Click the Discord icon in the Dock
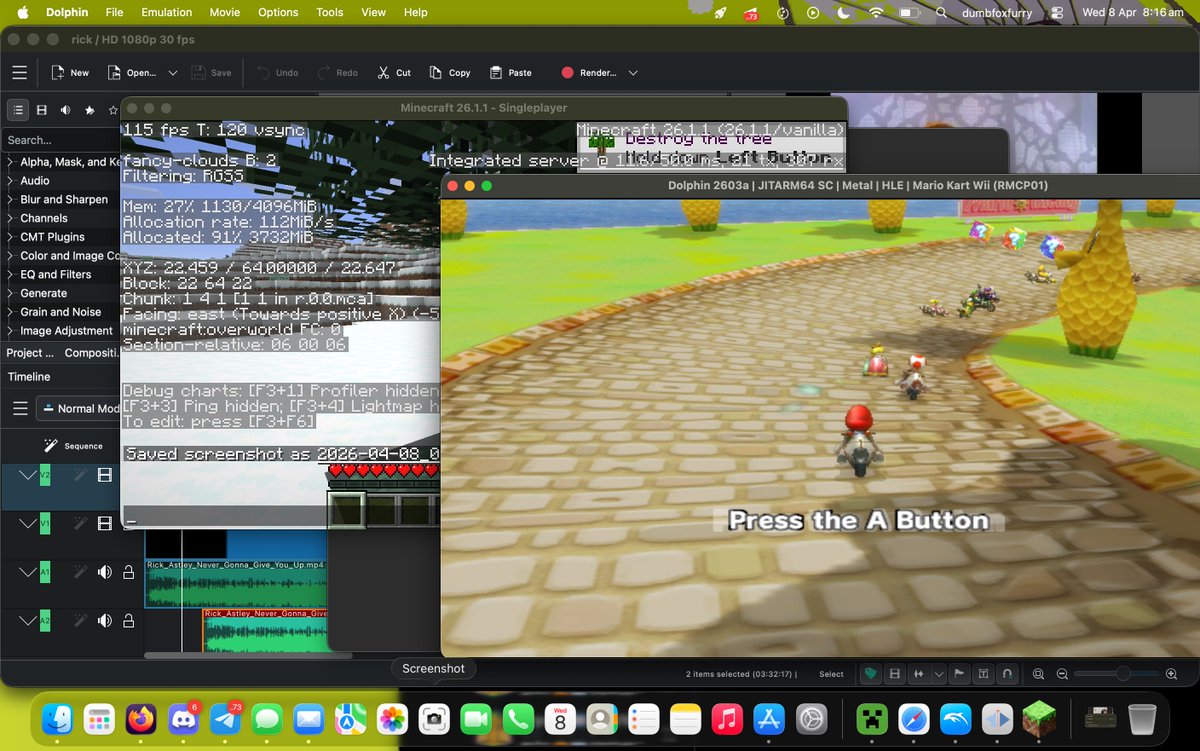Screen dimensions: 1200x751 [x=182, y=718]
